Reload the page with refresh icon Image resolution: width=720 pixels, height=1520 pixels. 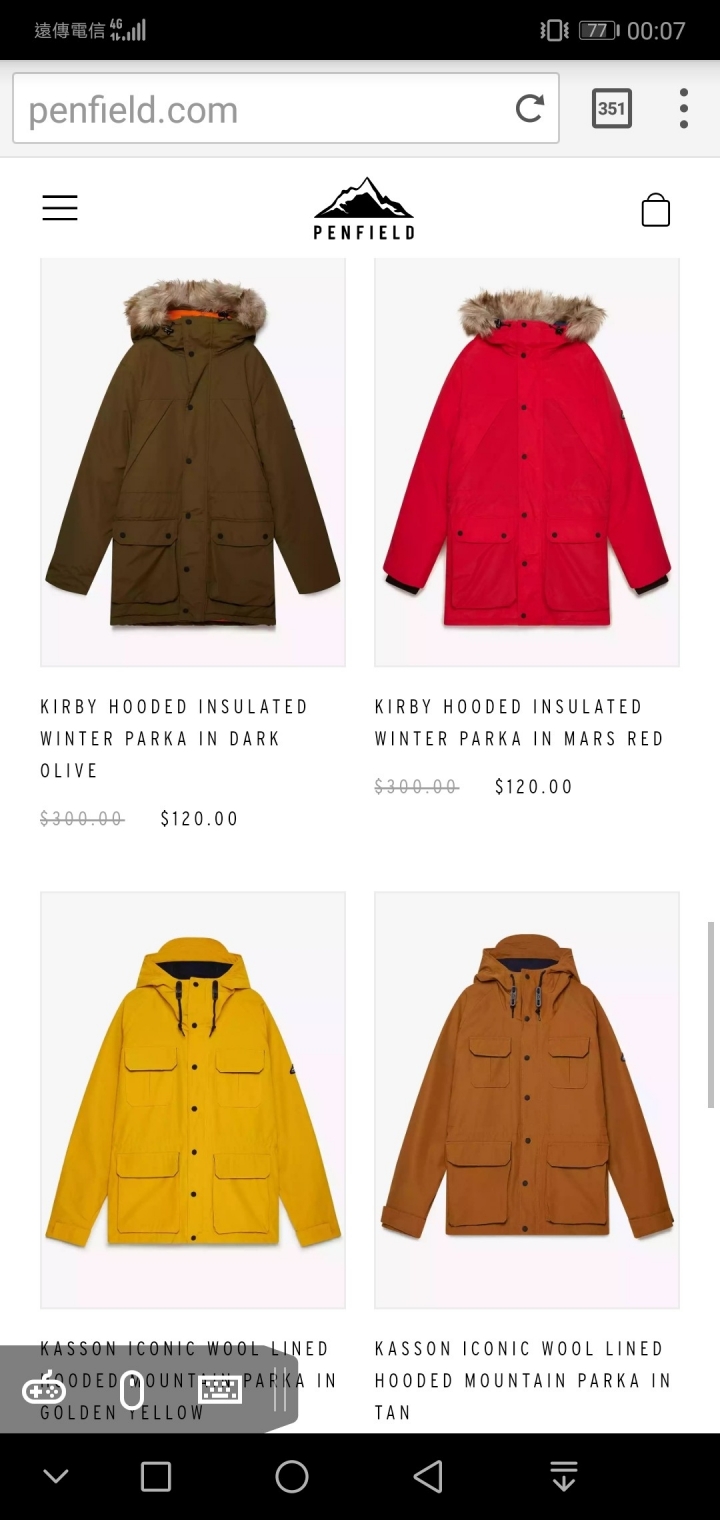[x=530, y=108]
